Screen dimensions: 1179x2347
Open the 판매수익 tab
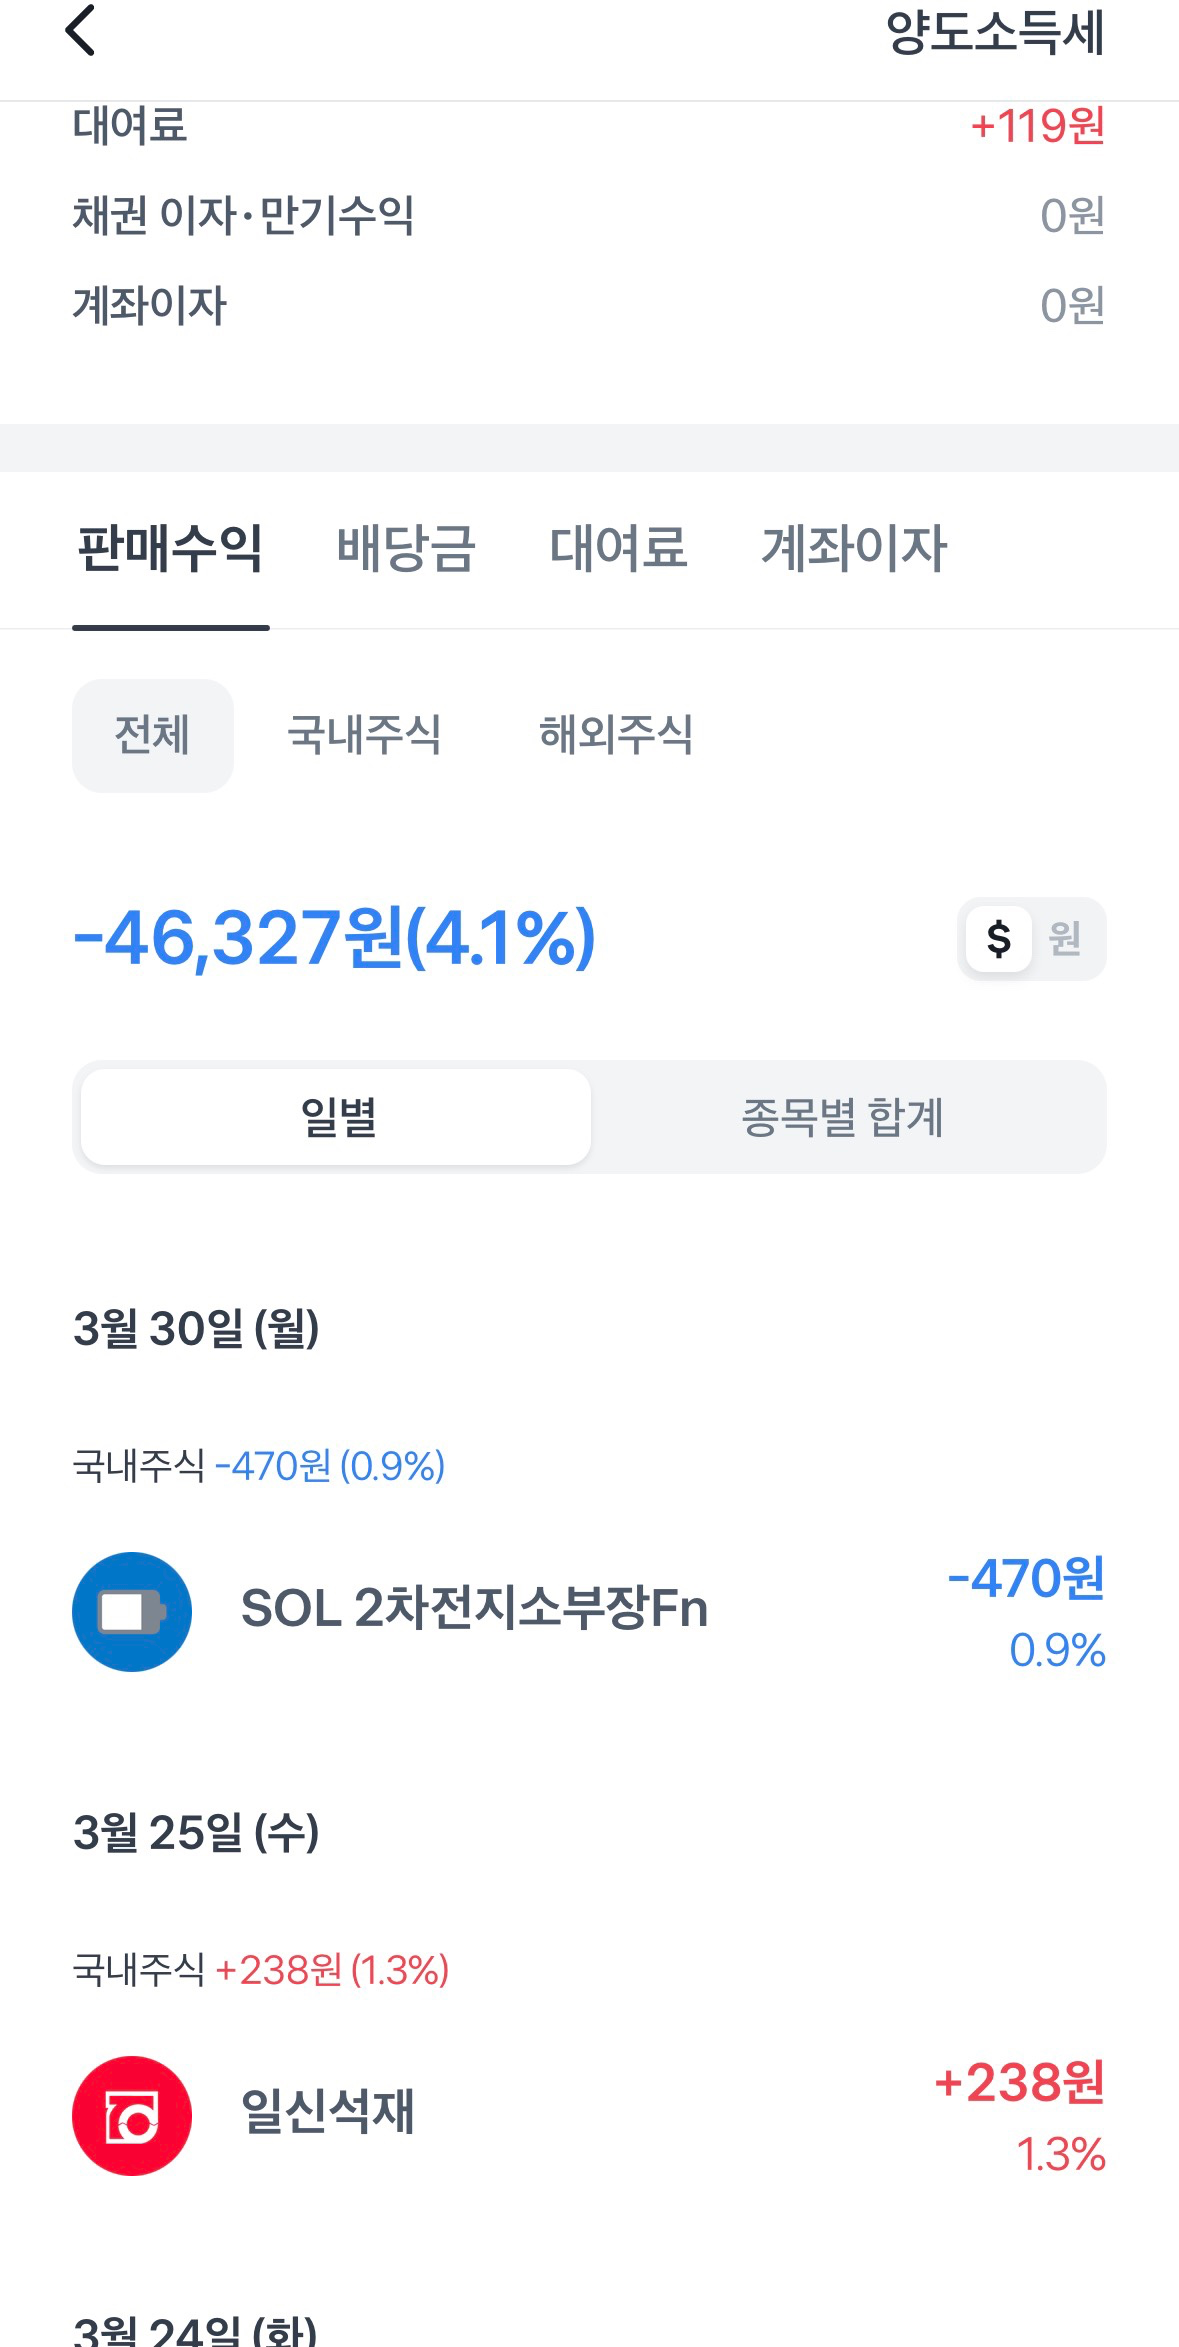click(171, 548)
